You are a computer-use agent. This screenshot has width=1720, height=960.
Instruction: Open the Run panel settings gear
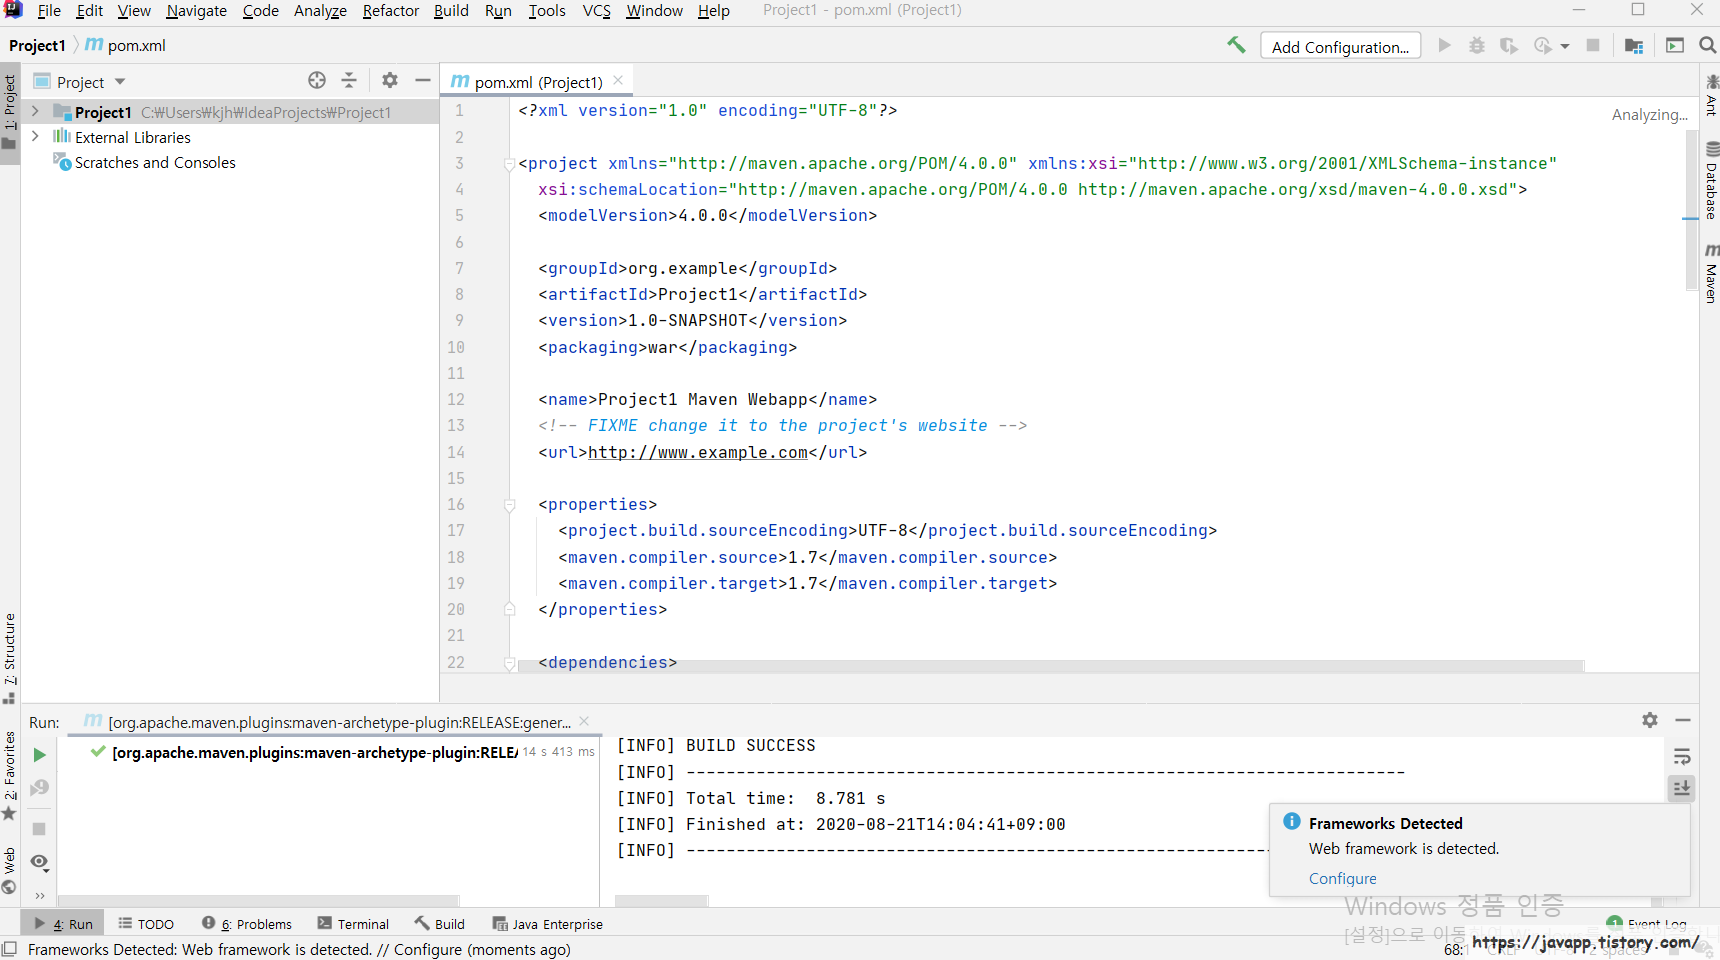(1650, 720)
